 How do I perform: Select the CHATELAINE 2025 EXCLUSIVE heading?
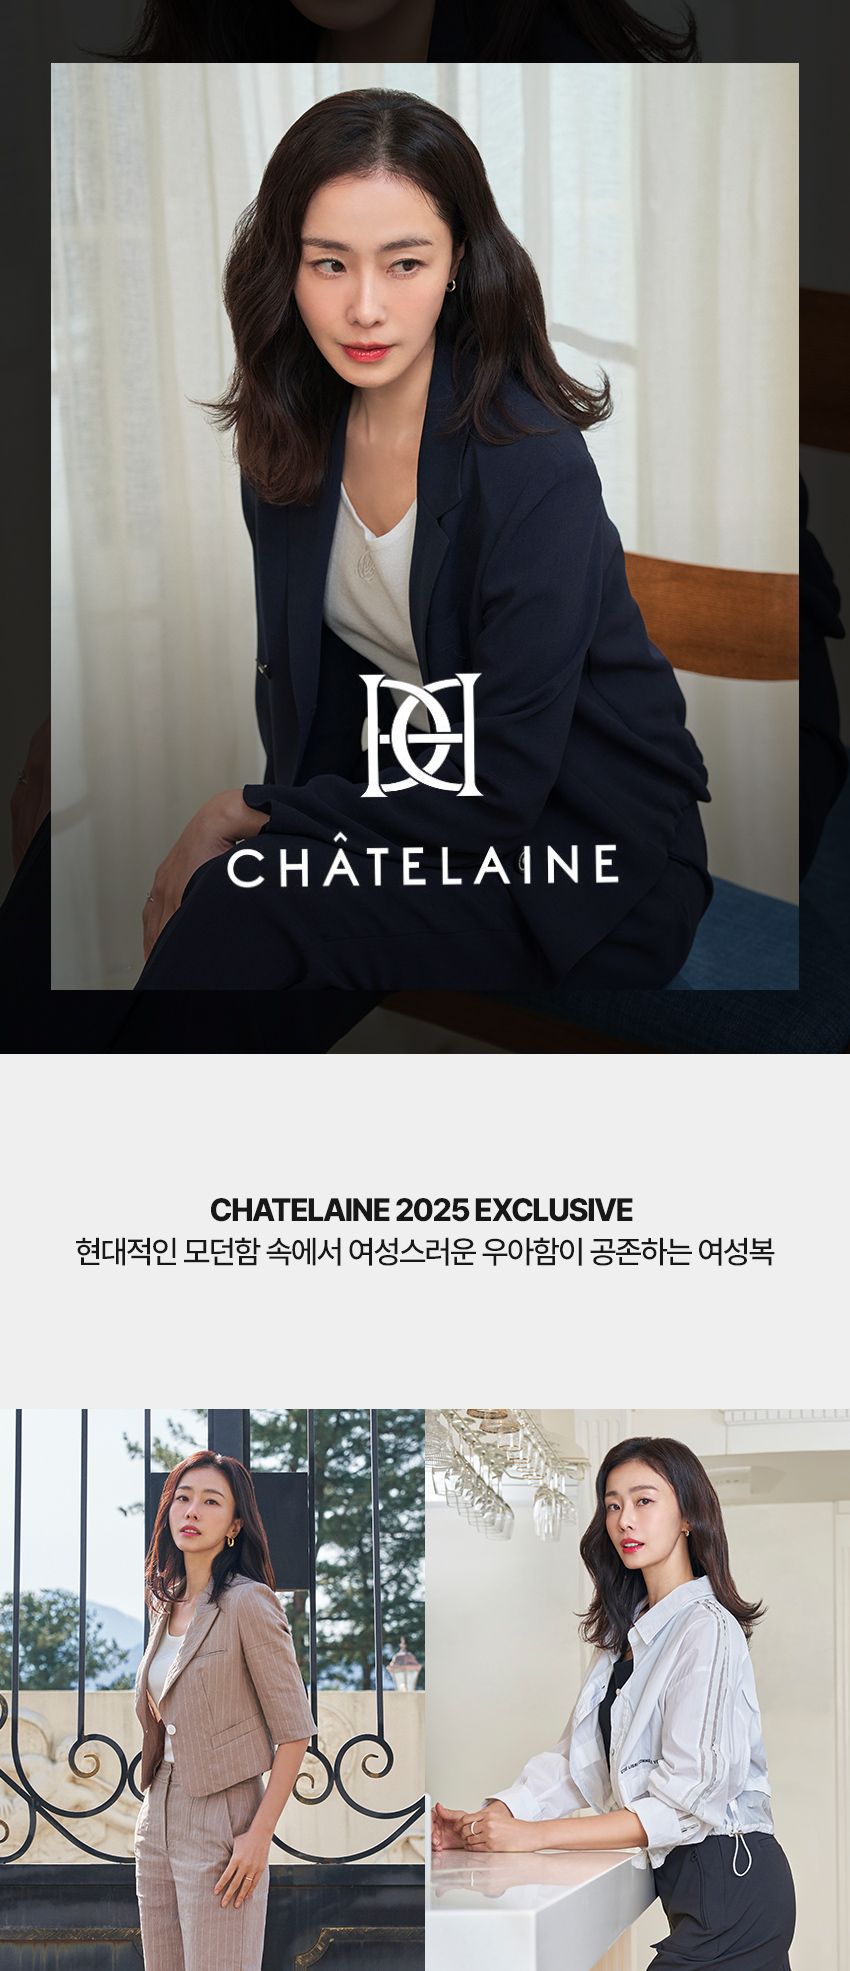(422, 1209)
